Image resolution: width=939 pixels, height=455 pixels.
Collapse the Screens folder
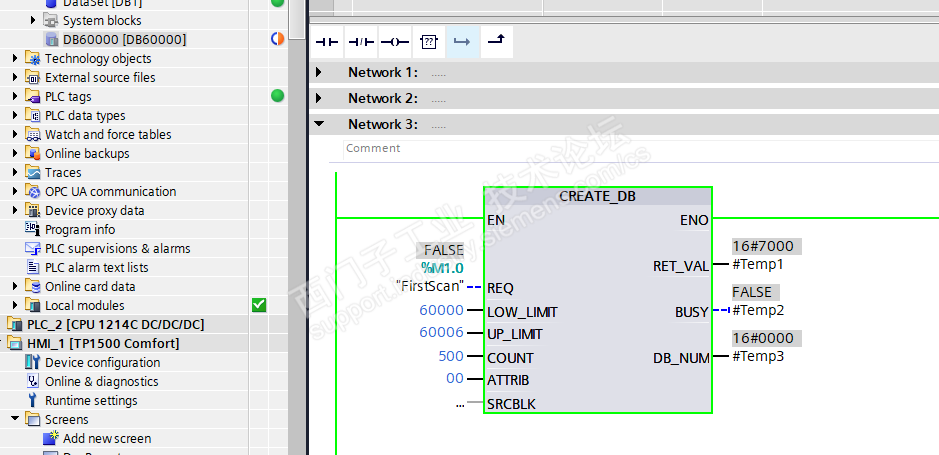(15, 420)
